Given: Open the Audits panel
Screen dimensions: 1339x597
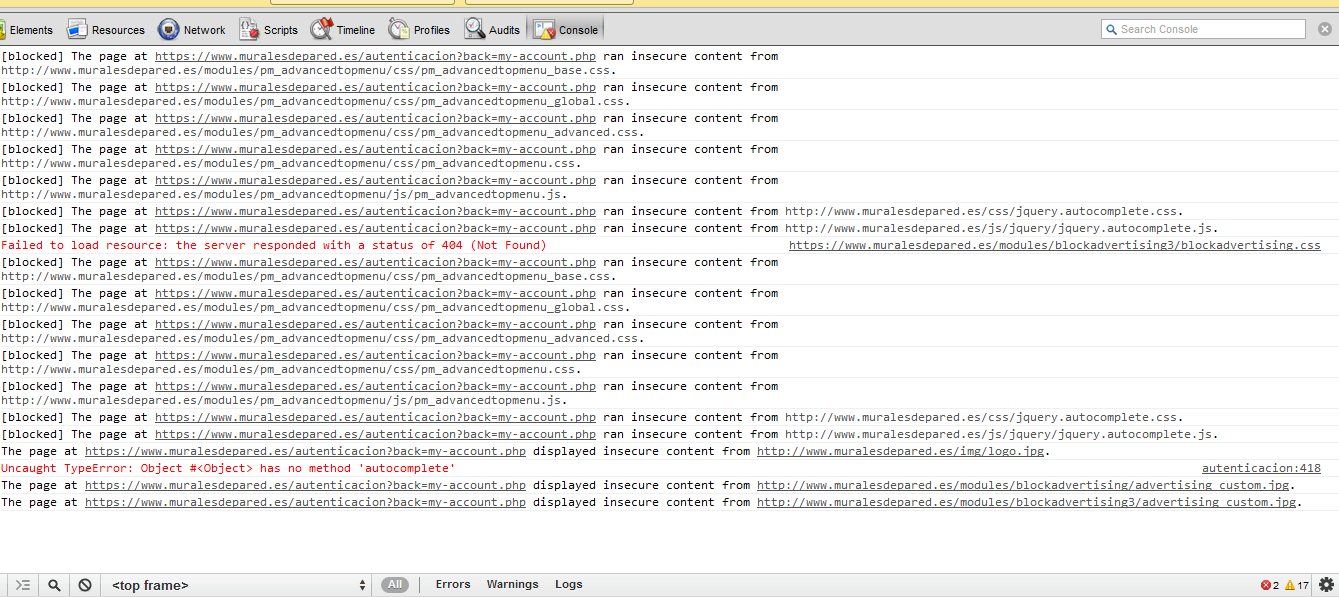Looking at the screenshot, I should (x=493, y=30).
